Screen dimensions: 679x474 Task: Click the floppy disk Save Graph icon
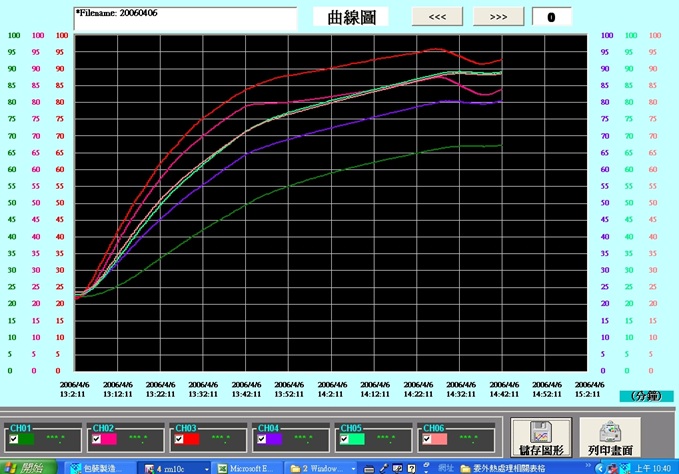540,431
